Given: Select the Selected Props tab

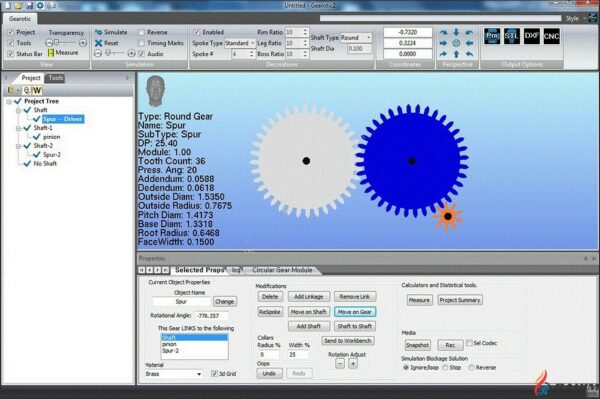Looking at the screenshot, I should coord(199,270).
